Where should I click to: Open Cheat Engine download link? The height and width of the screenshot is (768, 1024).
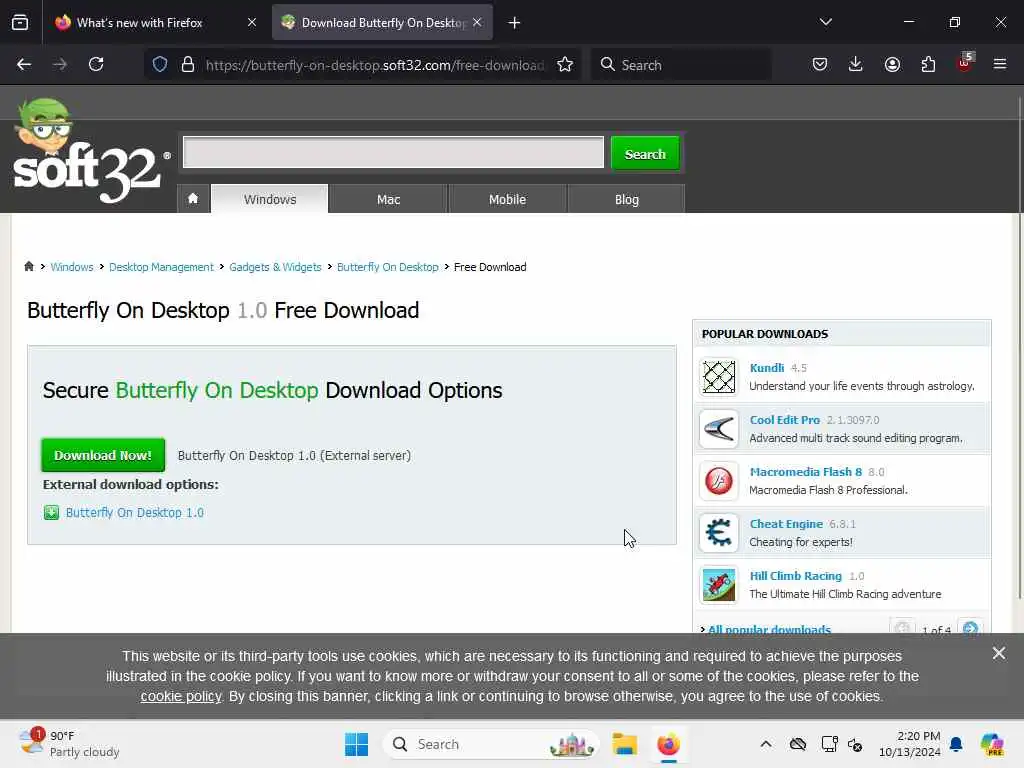(786, 524)
